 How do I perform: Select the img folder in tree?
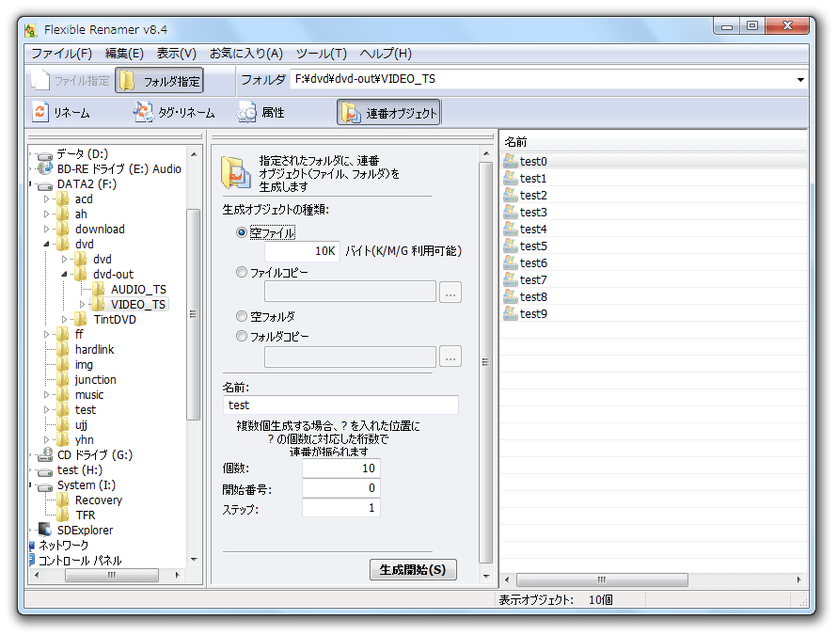pos(84,364)
